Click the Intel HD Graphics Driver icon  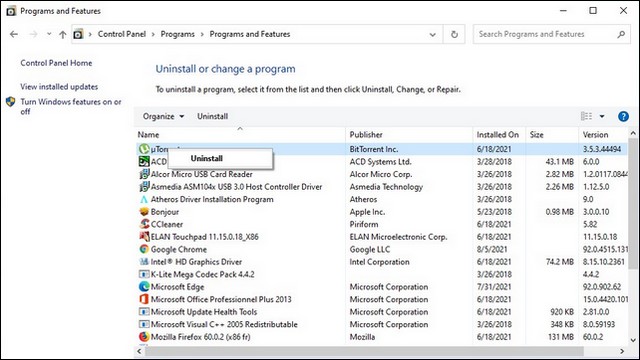coord(144,262)
